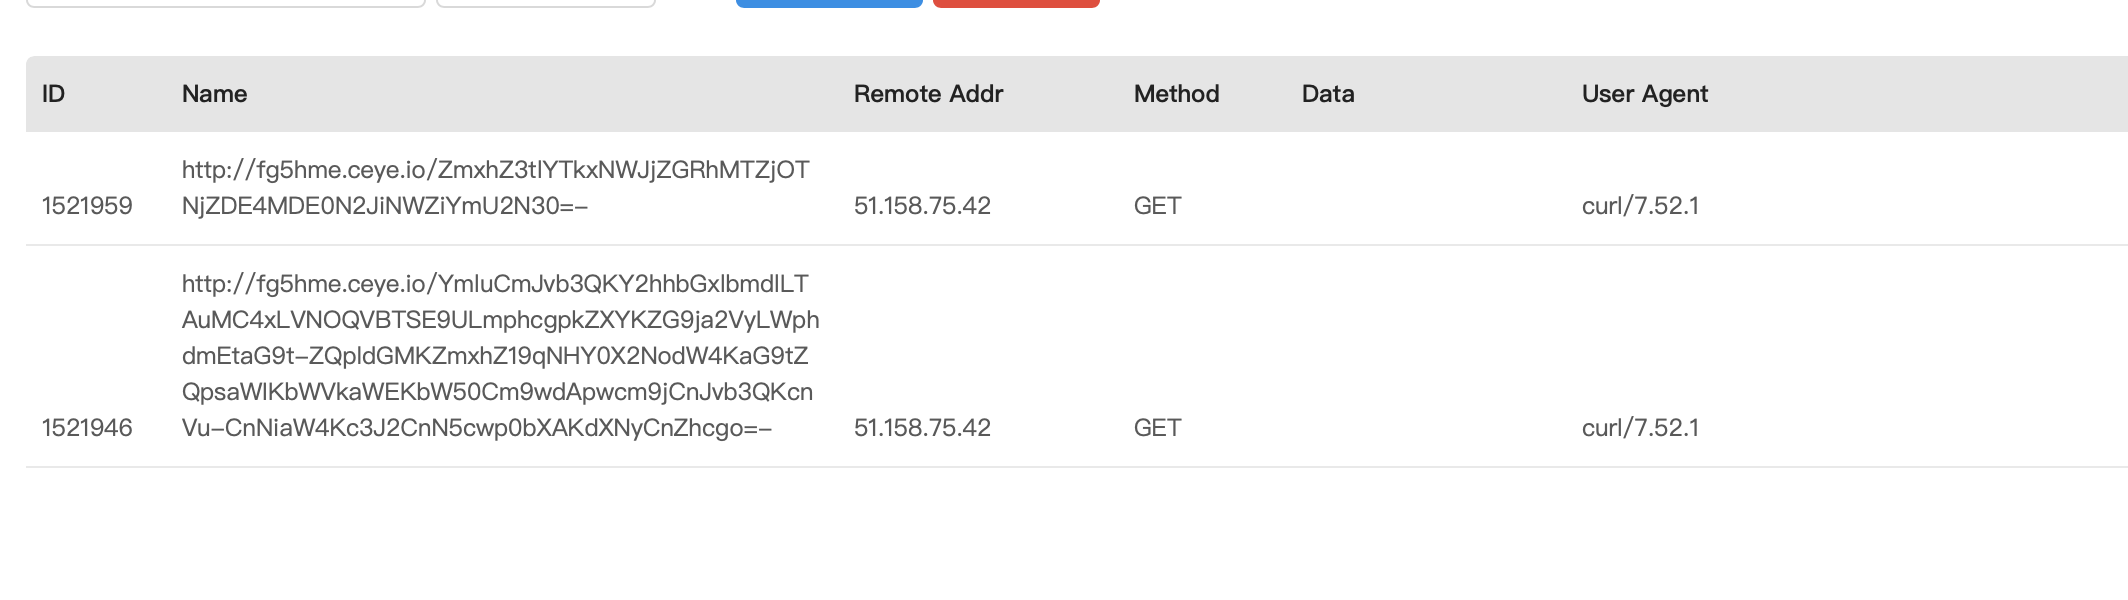This screenshot has width=2128, height=600.
Task: Click the red button above the table
Action: click(1016, 3)
